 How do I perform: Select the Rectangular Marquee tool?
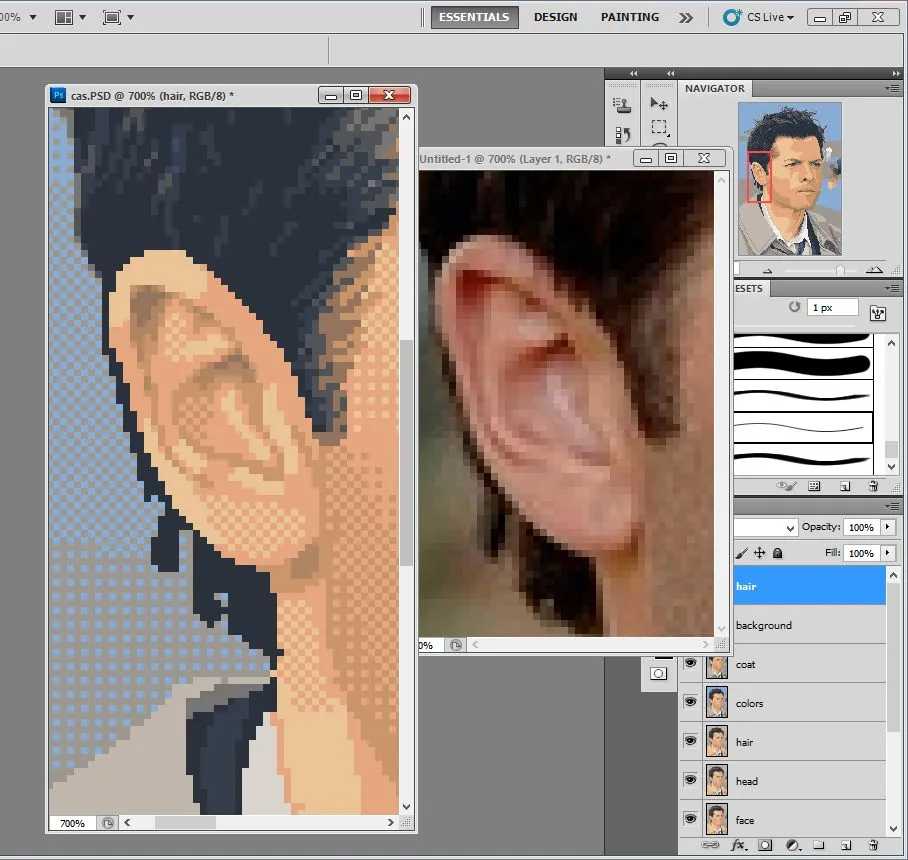pos(659,127)
